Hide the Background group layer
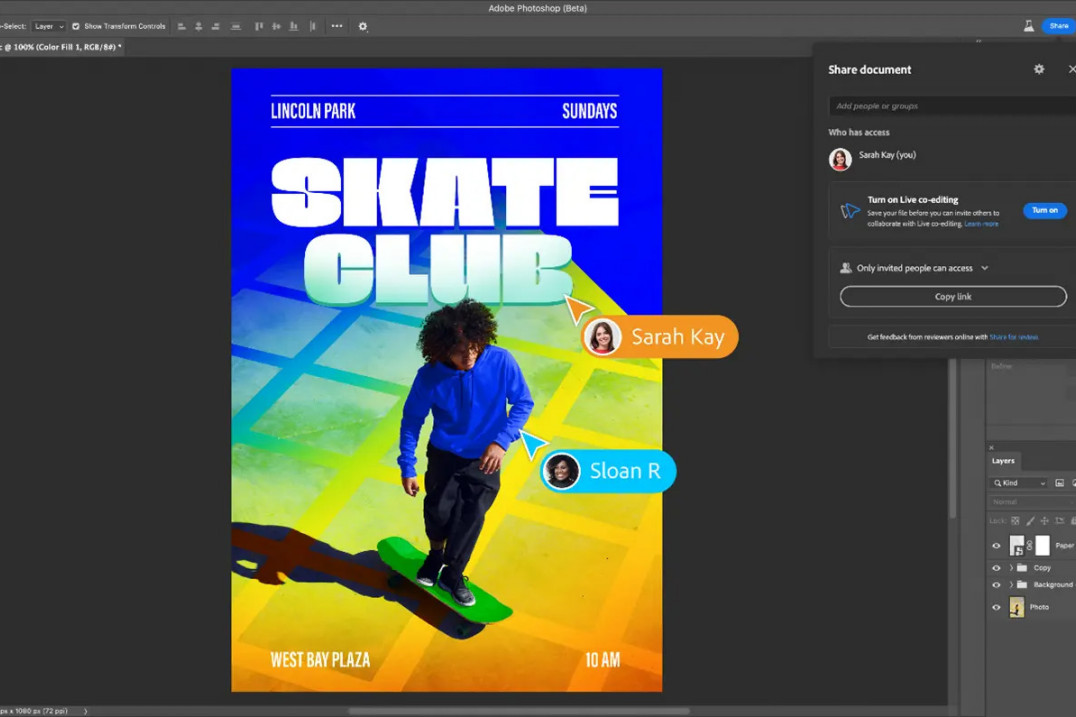1076x717 pixels. click(996, 585)
